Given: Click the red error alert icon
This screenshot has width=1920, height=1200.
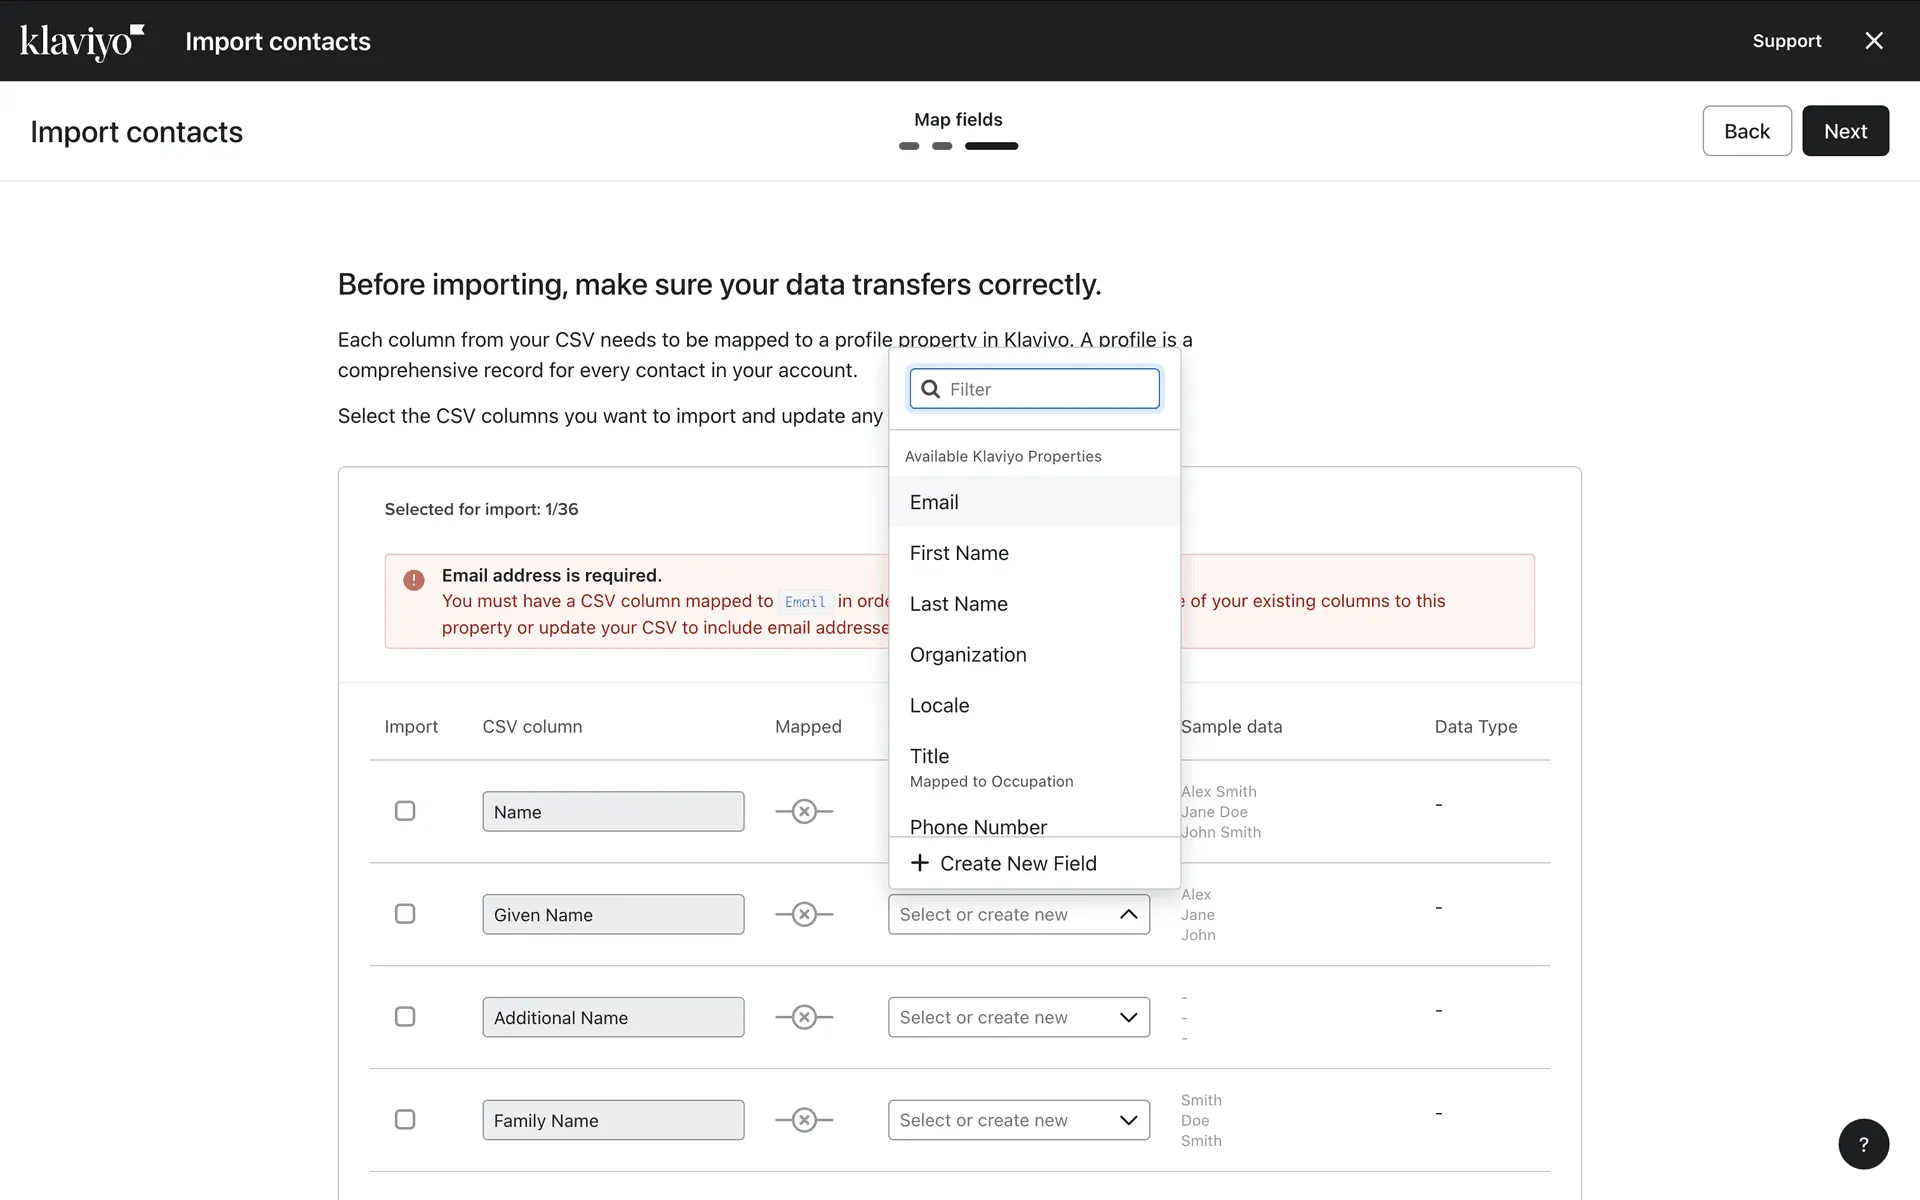Looking at the screenshot, I should point(414,580).
